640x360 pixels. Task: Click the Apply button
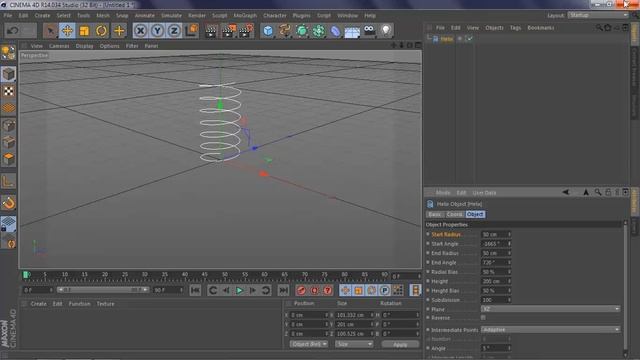coord(400,344)
